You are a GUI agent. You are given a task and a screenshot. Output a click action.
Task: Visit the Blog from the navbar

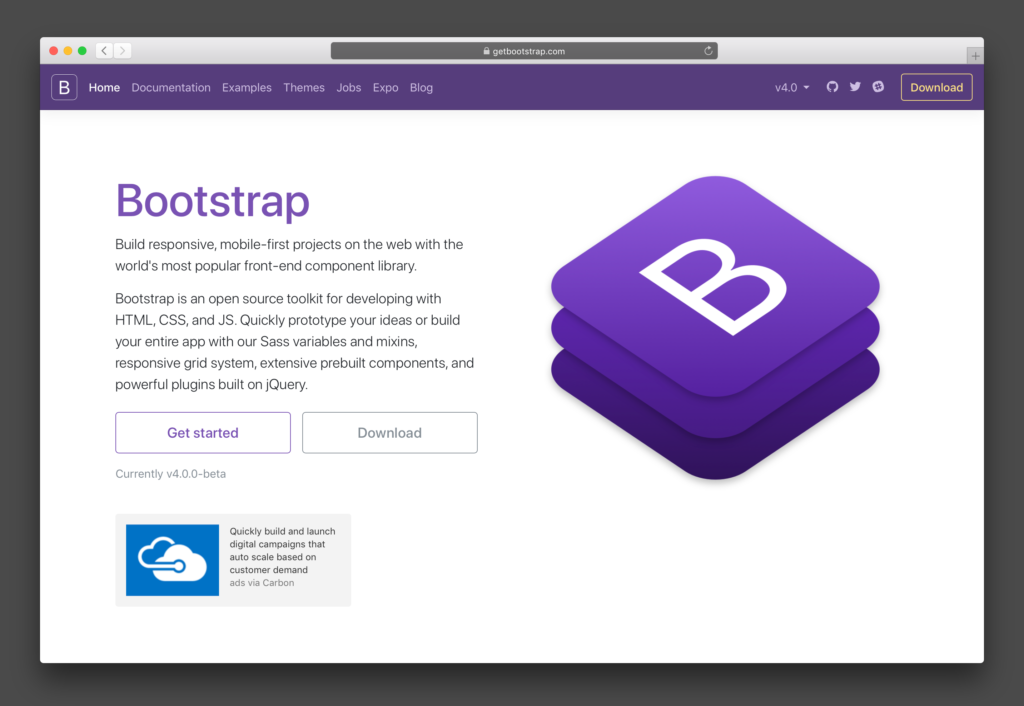[x=421, y=87]
